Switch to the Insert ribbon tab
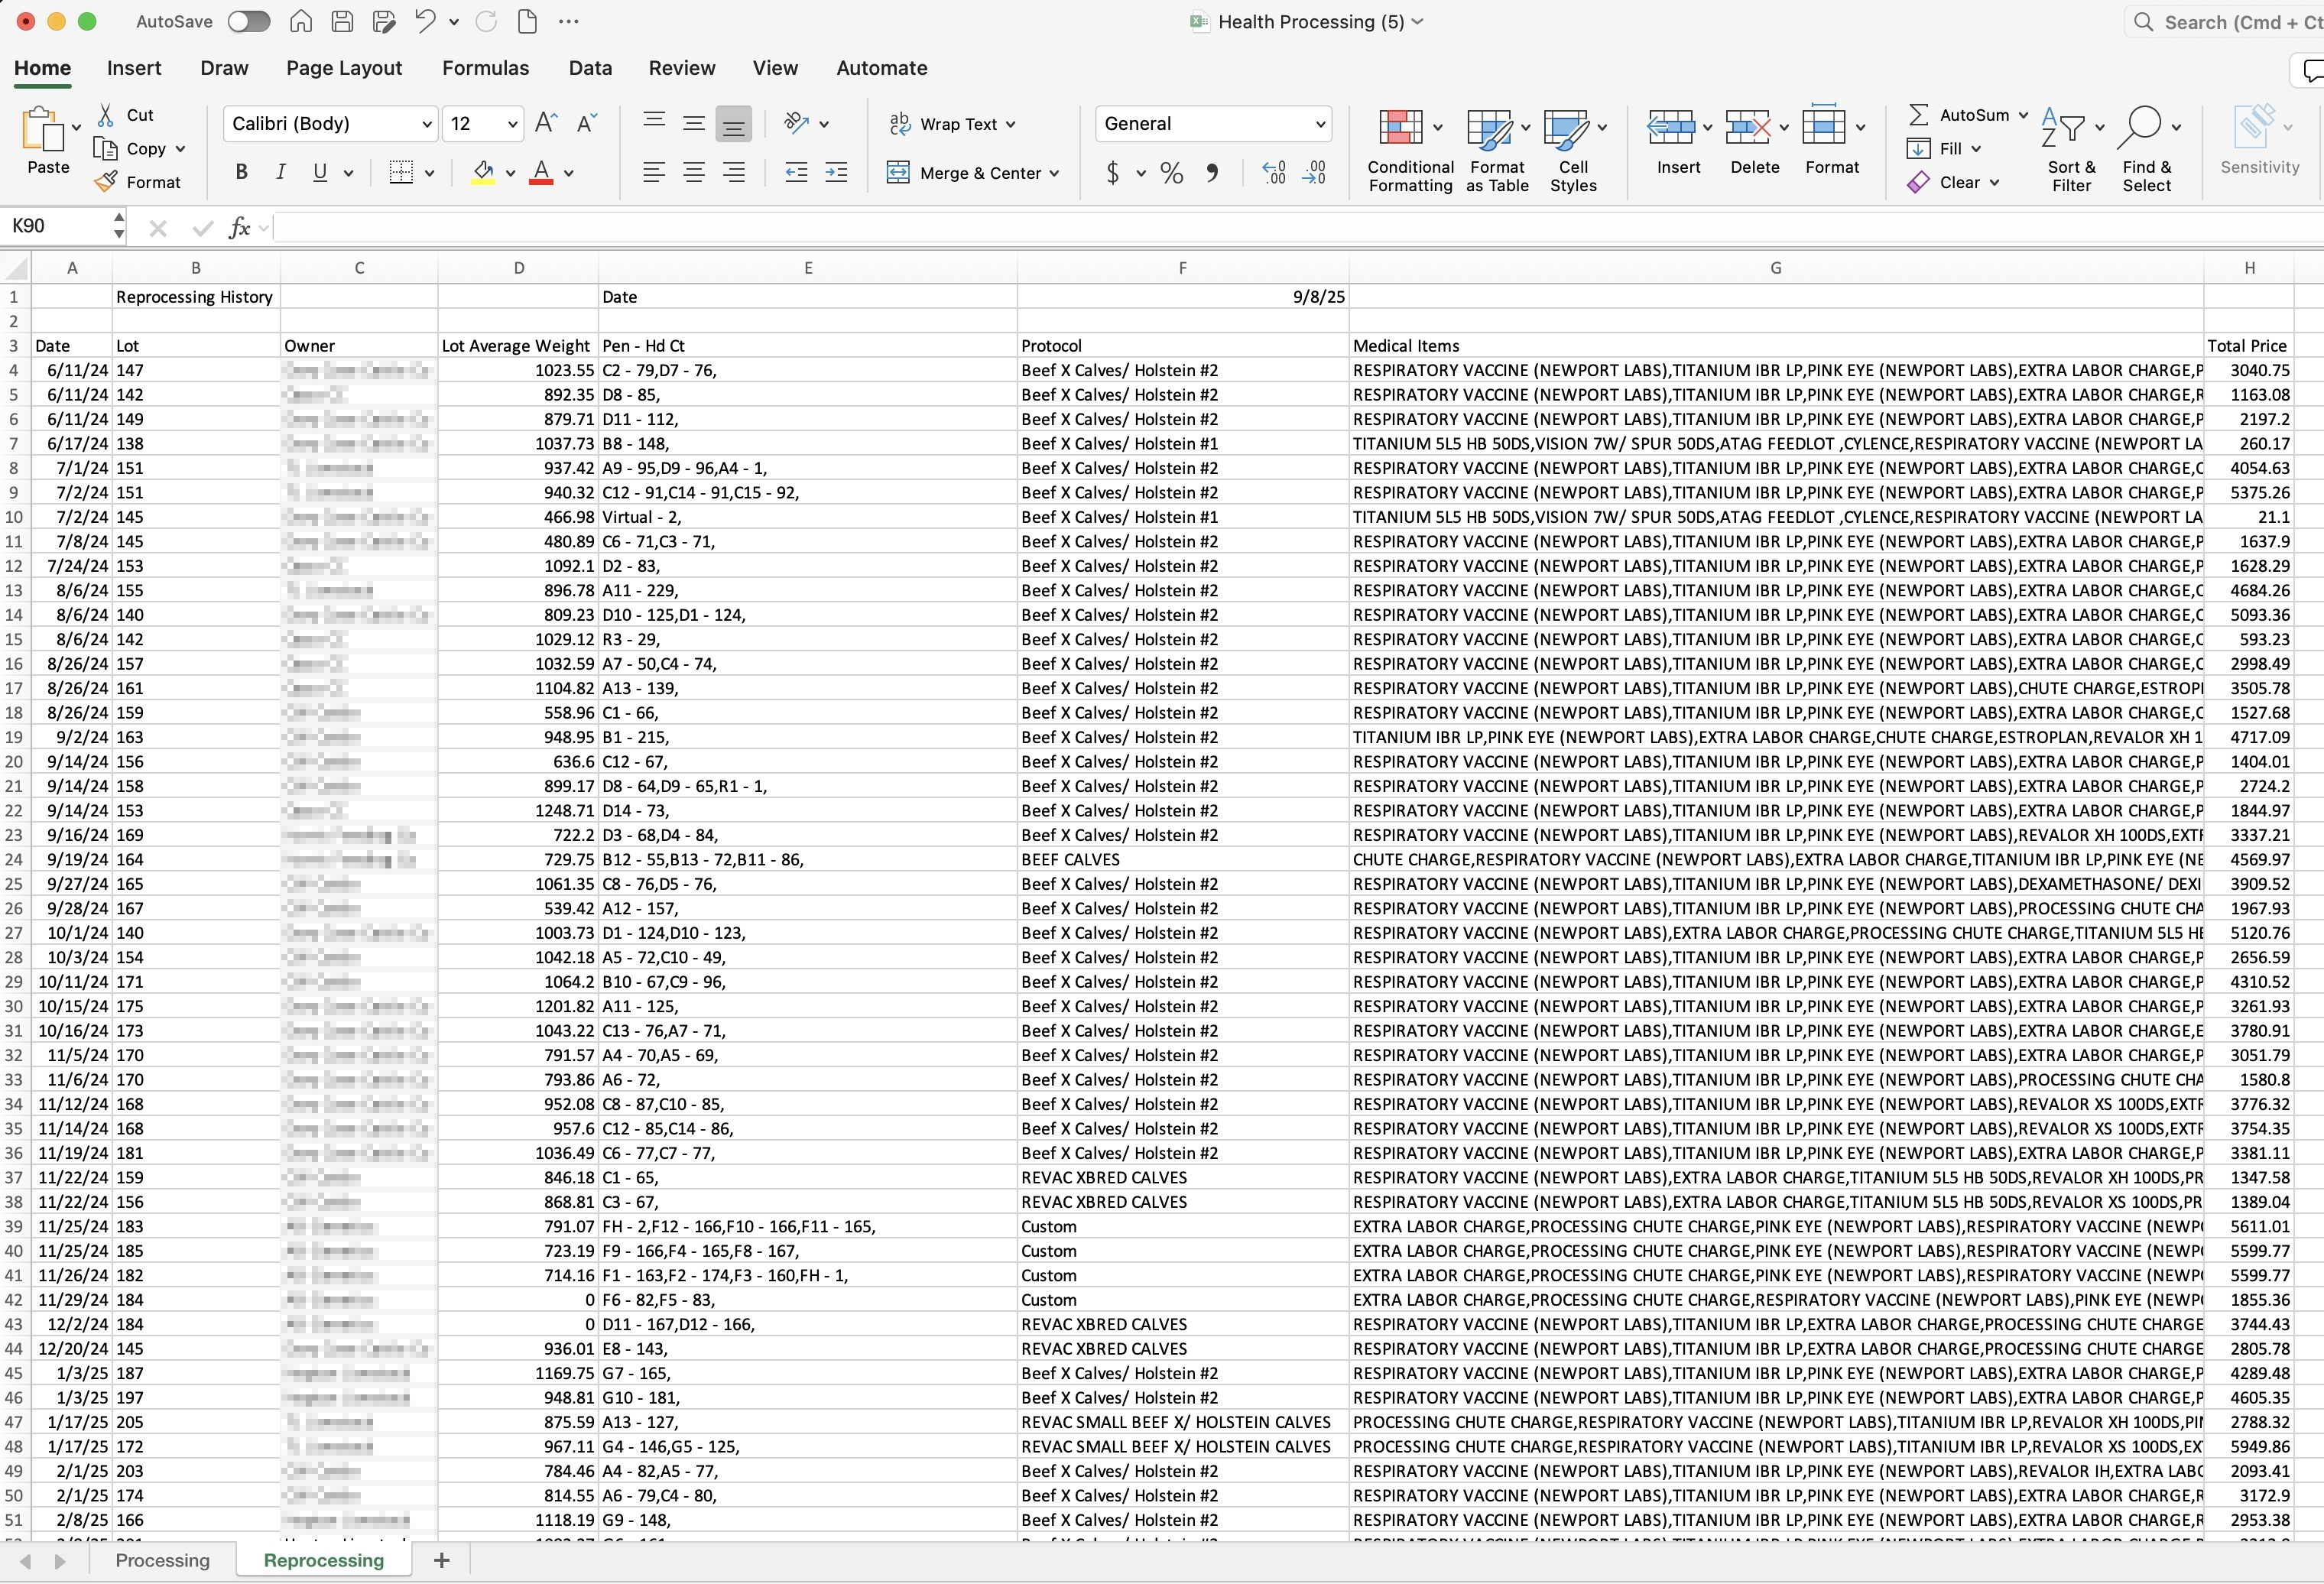The width and height of the screenshot is (2324, 1584). tap(134, 68)
